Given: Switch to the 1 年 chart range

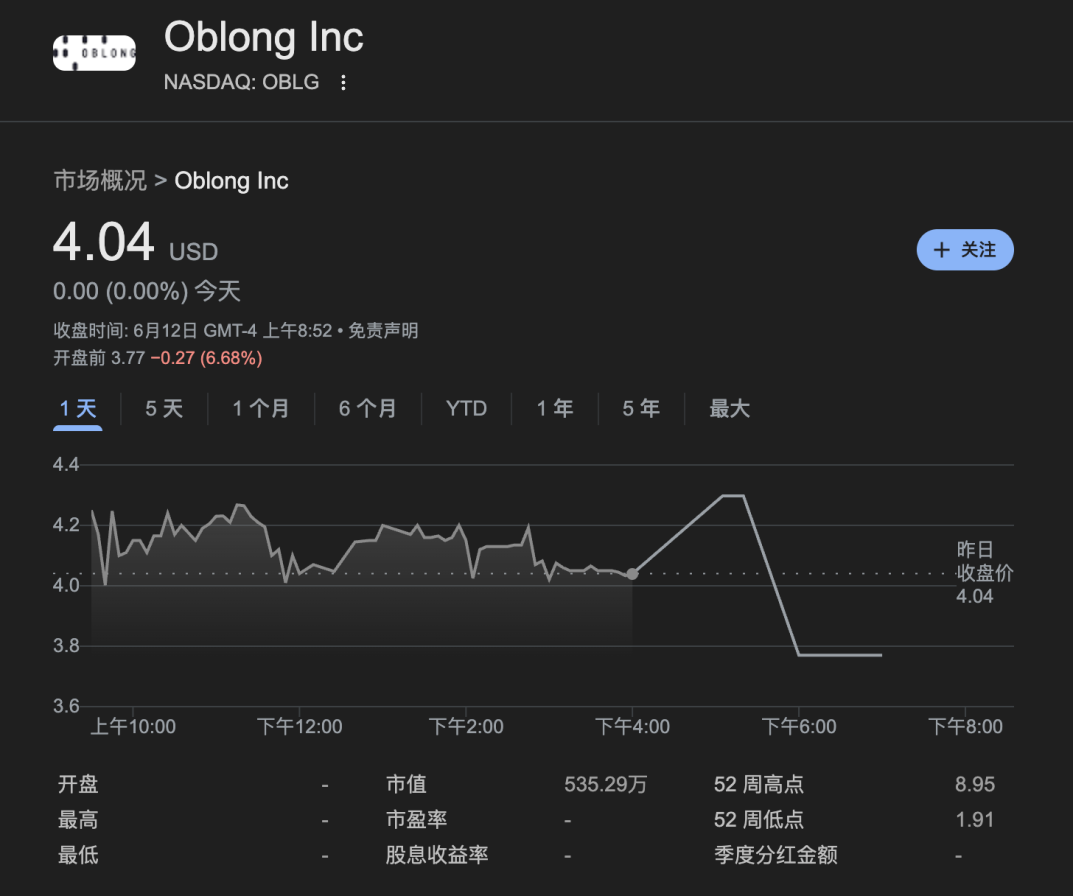Looking at the screenshot, I should click(x=554, y=409).
